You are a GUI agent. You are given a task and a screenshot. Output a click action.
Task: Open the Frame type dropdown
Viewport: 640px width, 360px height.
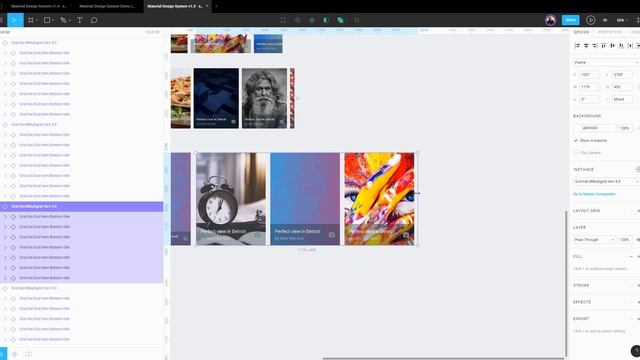[x=606, y=62]
